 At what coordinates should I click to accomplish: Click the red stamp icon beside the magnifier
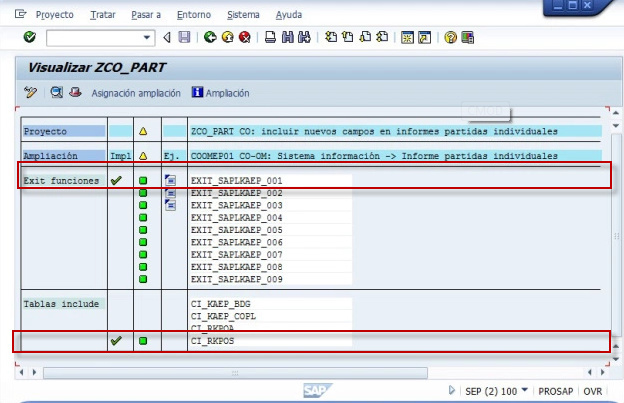tap(75, 92)
